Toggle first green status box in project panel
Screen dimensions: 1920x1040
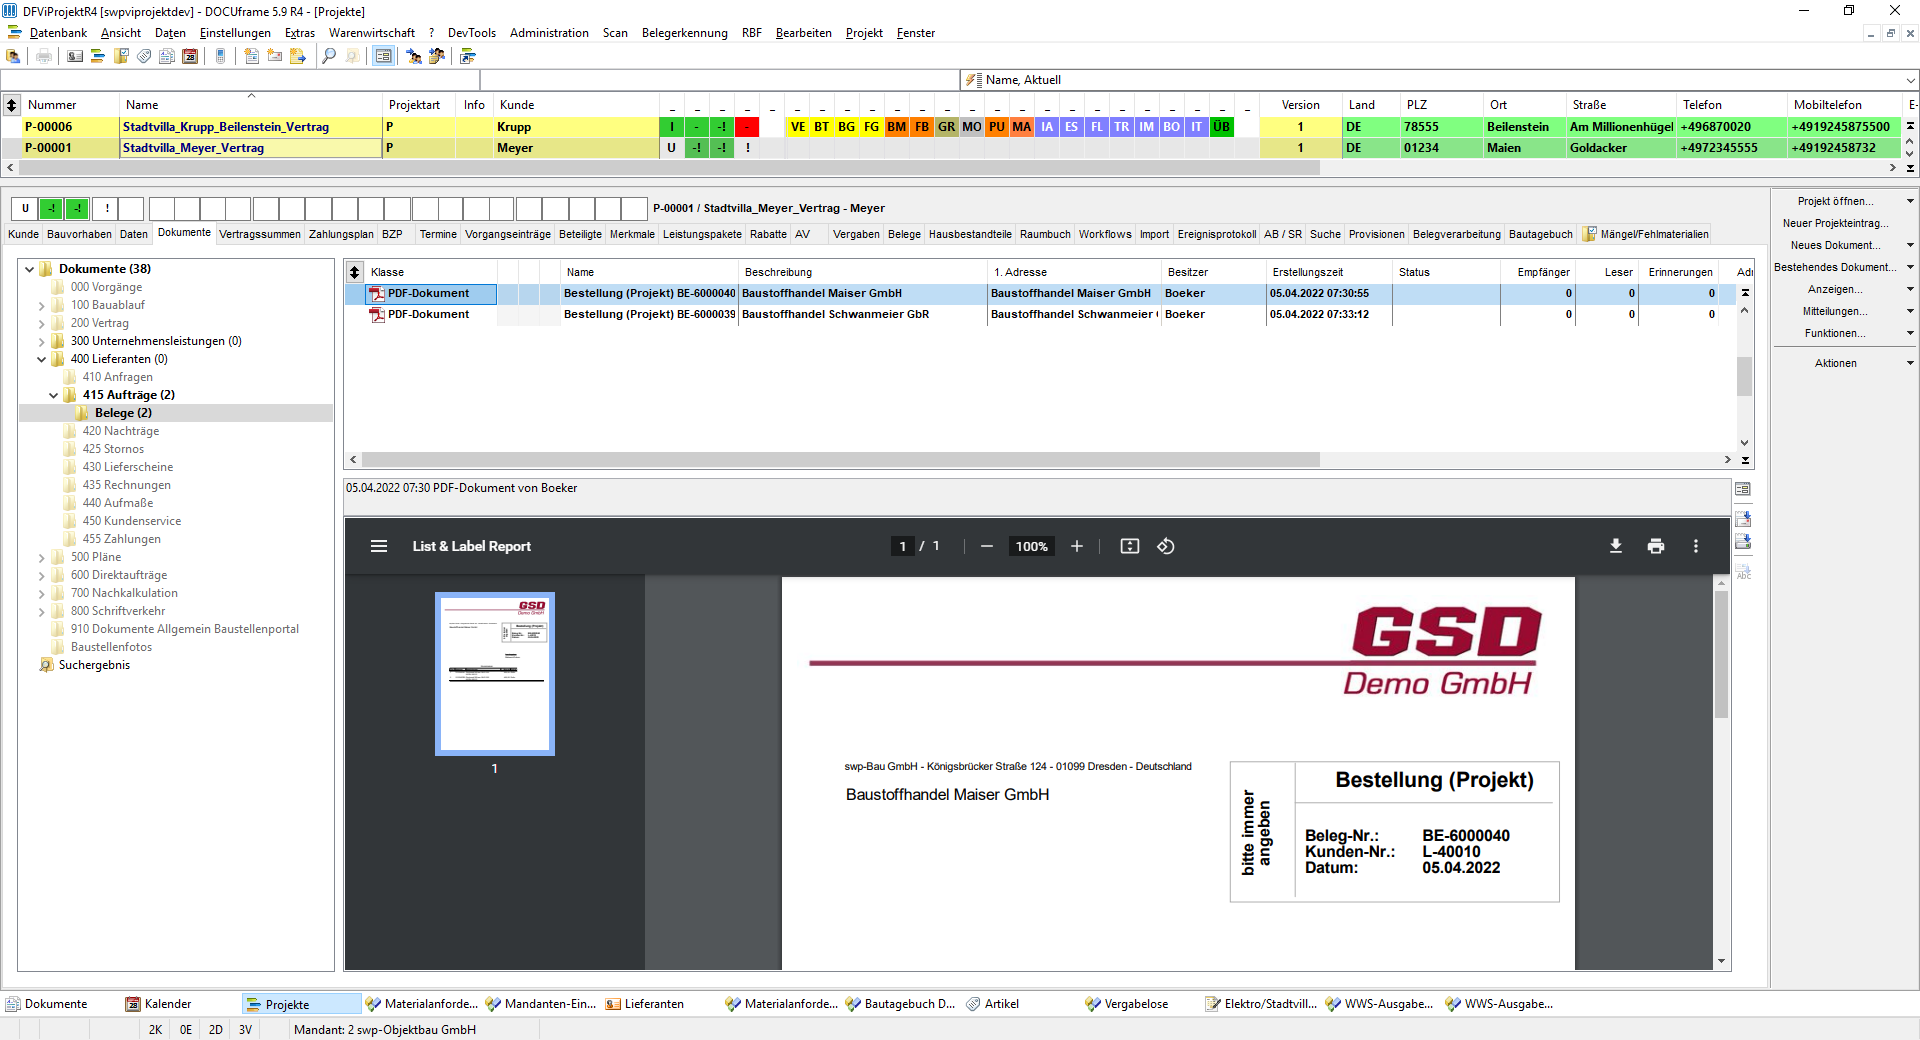[51, 209]
